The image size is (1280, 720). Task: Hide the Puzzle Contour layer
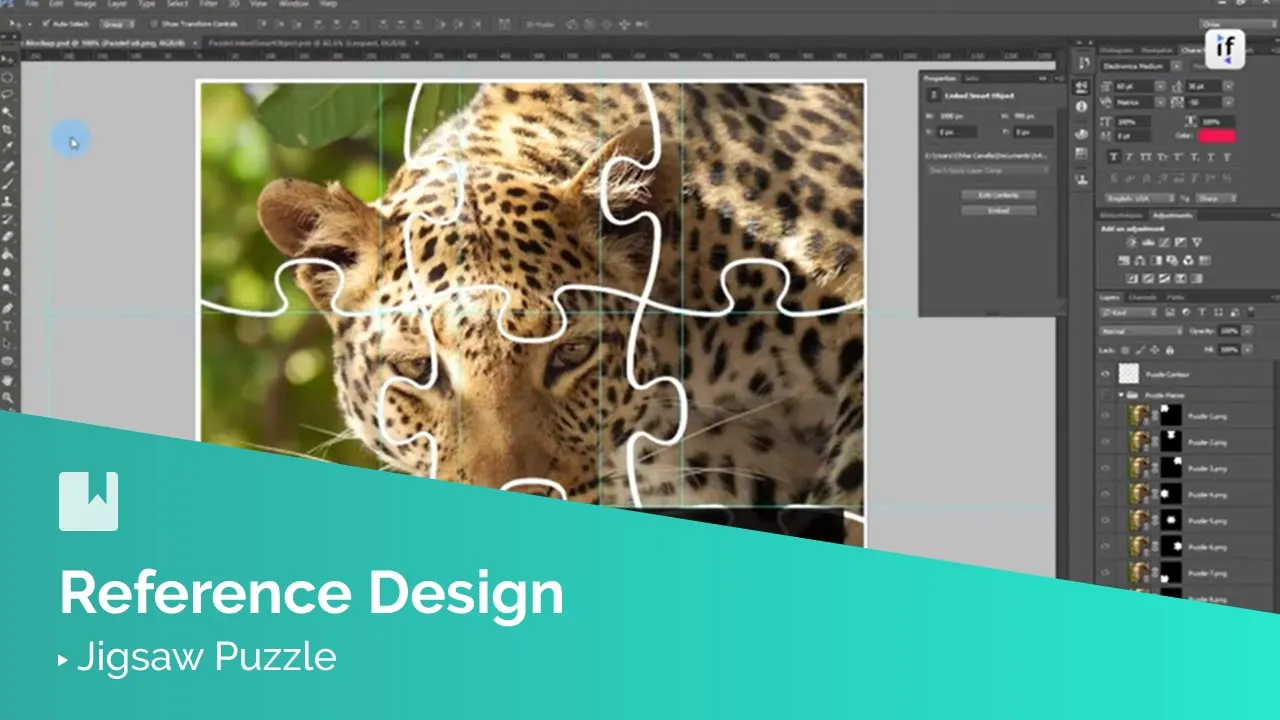(x=1106, y=374)
